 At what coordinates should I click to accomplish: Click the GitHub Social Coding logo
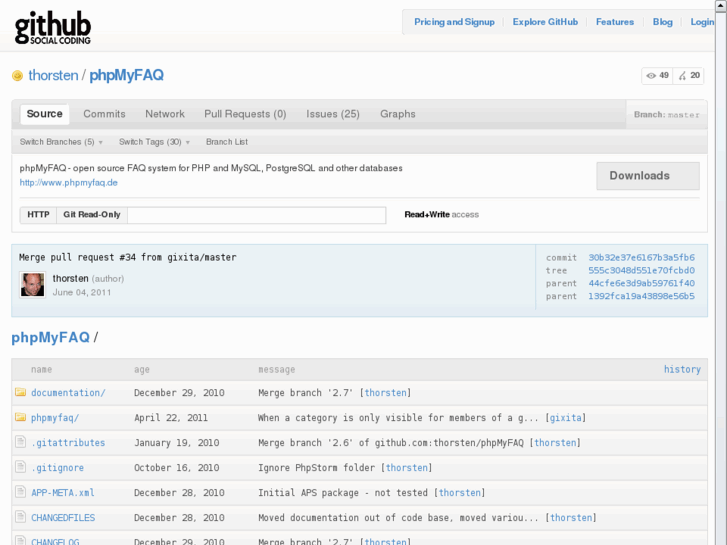53,27
